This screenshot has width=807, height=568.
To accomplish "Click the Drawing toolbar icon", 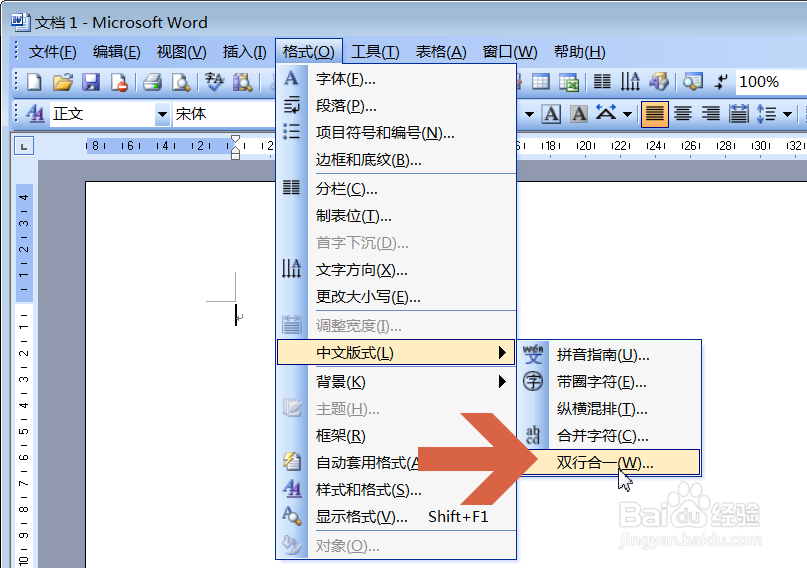I will pyautogui.click(x=659, y=82).
